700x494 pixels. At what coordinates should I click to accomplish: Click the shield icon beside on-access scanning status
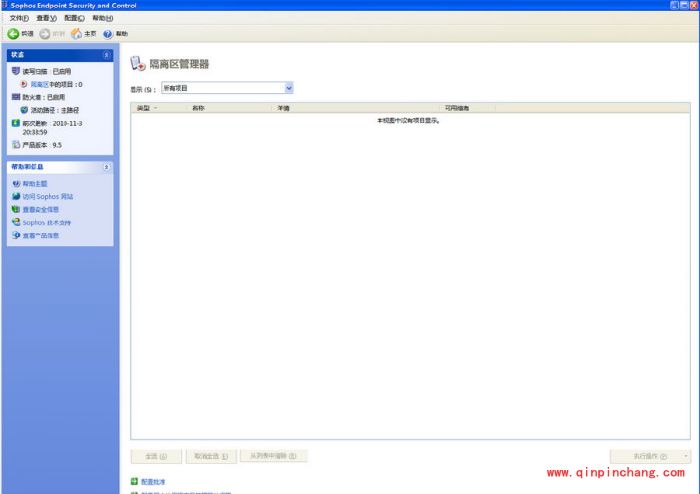[x=16, y=71]
